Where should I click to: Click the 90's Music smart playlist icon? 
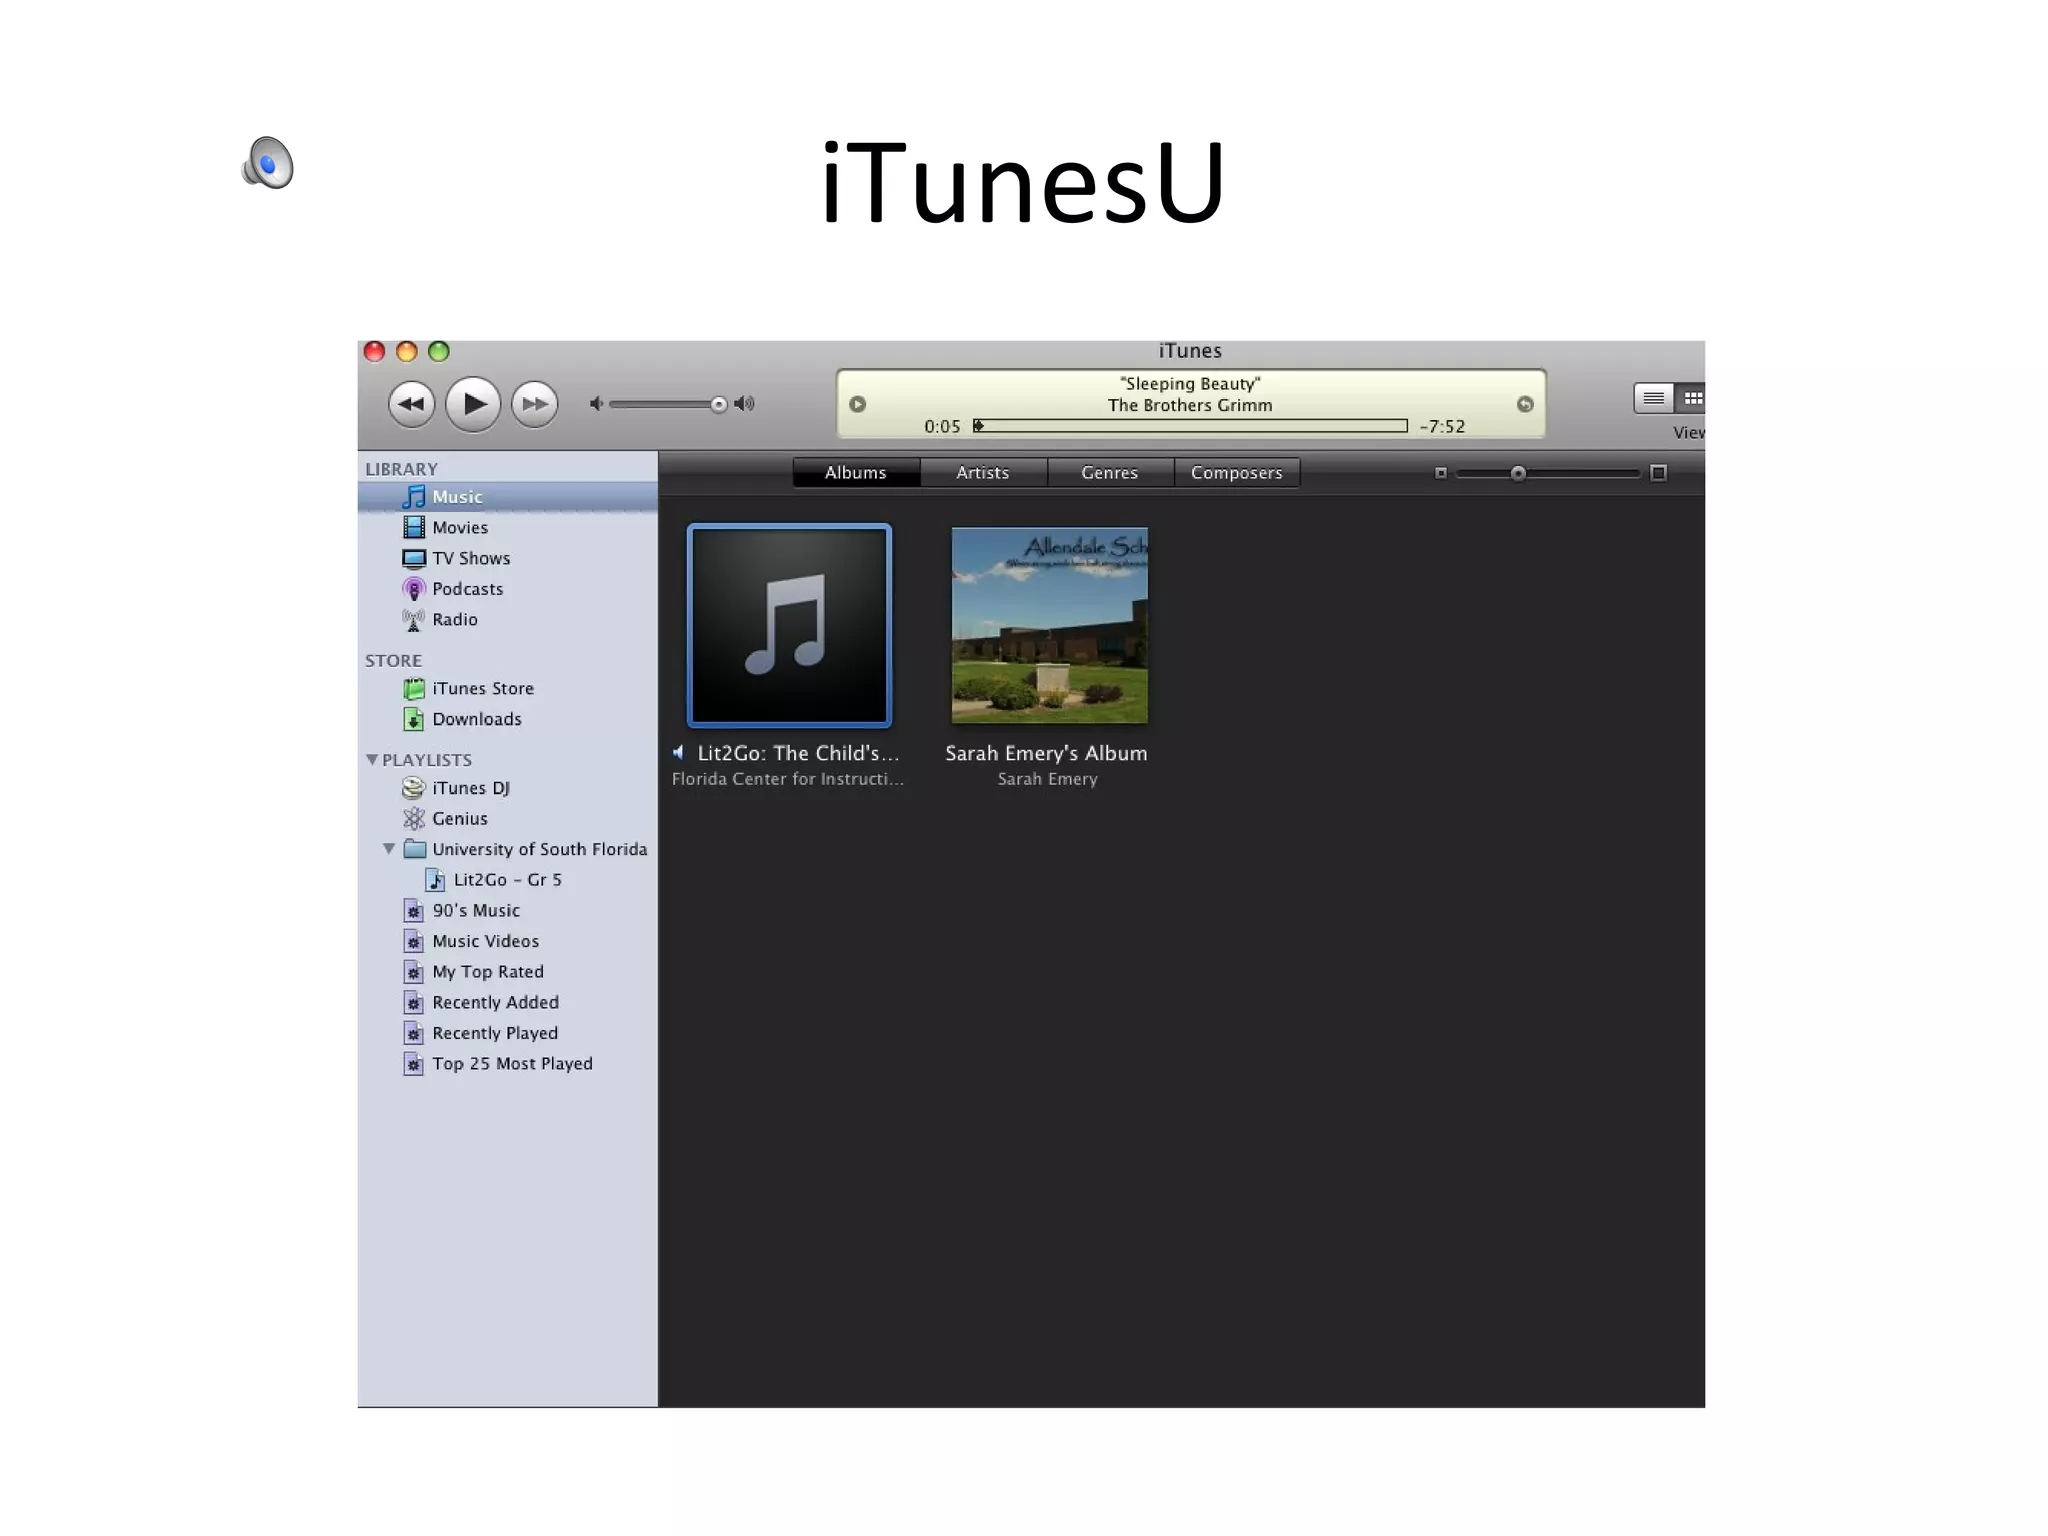pyautogui.click(x=413, y=911)
